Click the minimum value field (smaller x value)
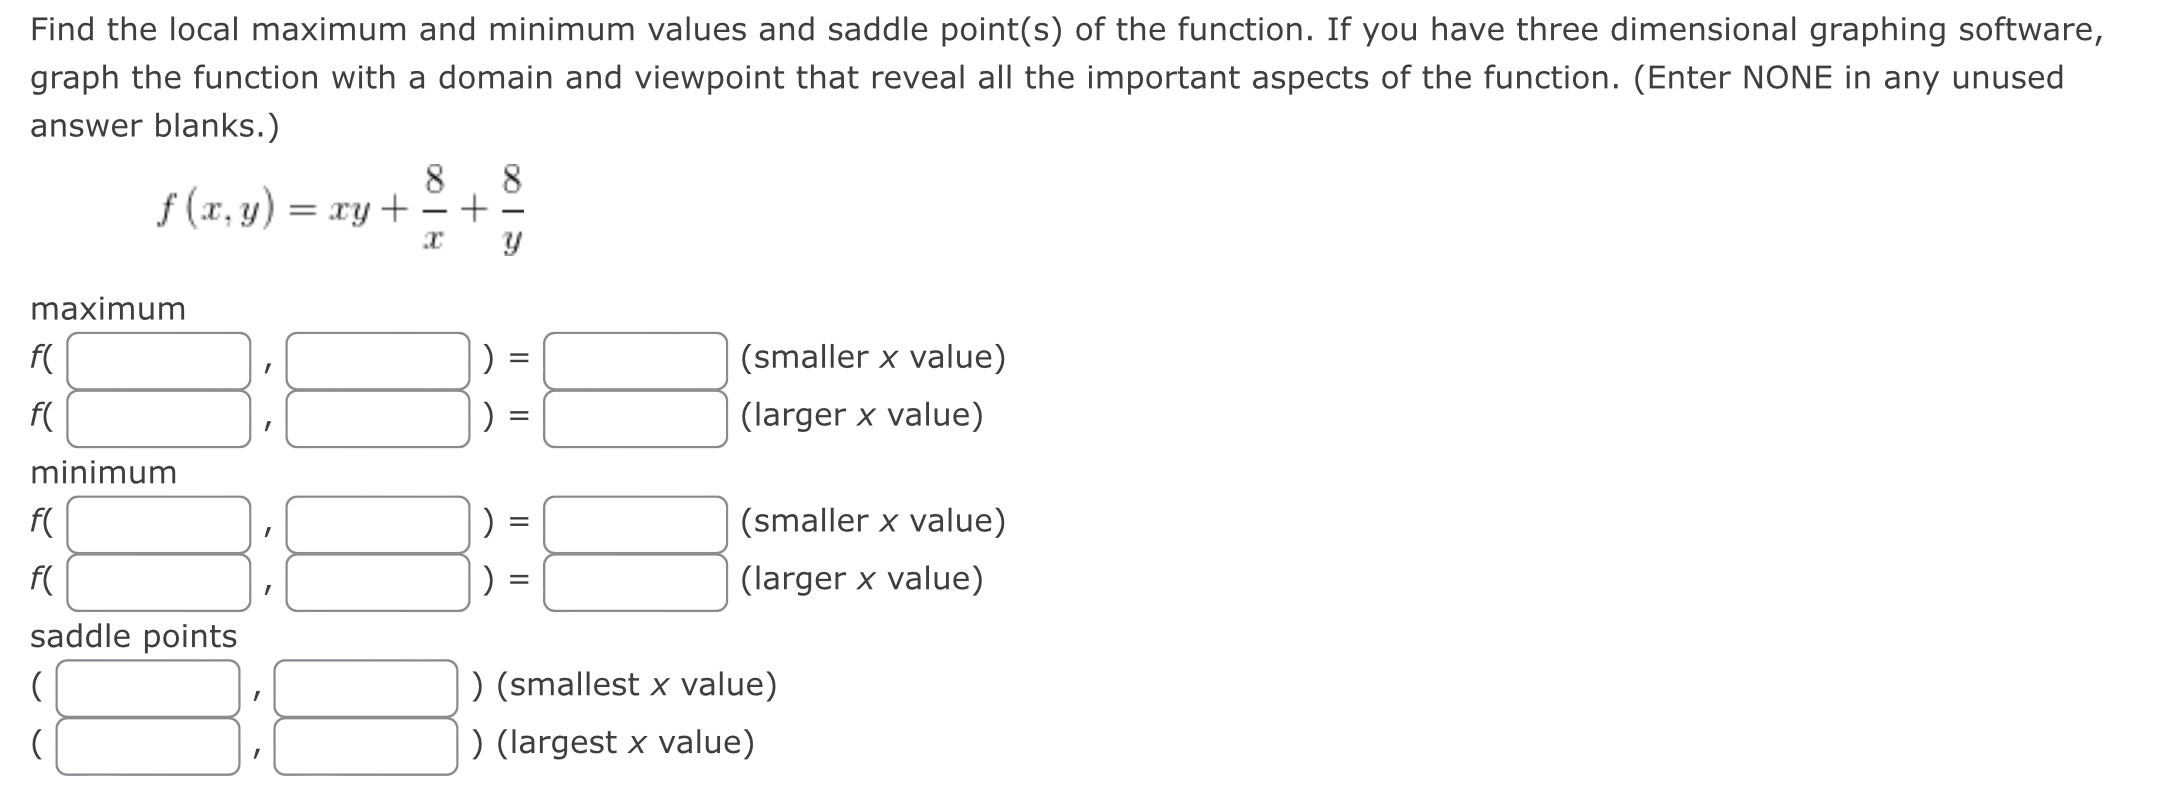 (x=633, y=521)
